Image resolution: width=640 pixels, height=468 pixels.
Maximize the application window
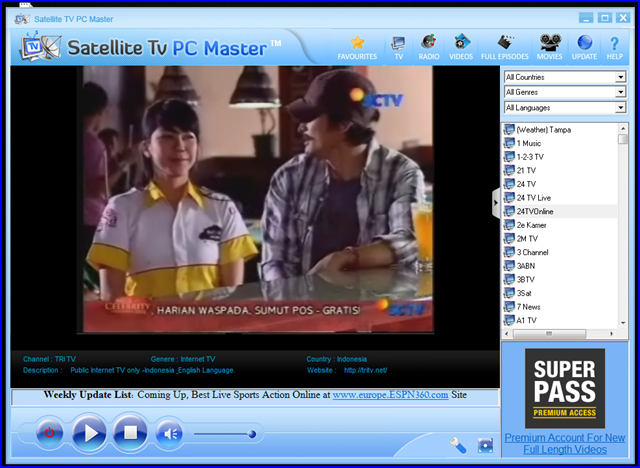pos(604,18)
